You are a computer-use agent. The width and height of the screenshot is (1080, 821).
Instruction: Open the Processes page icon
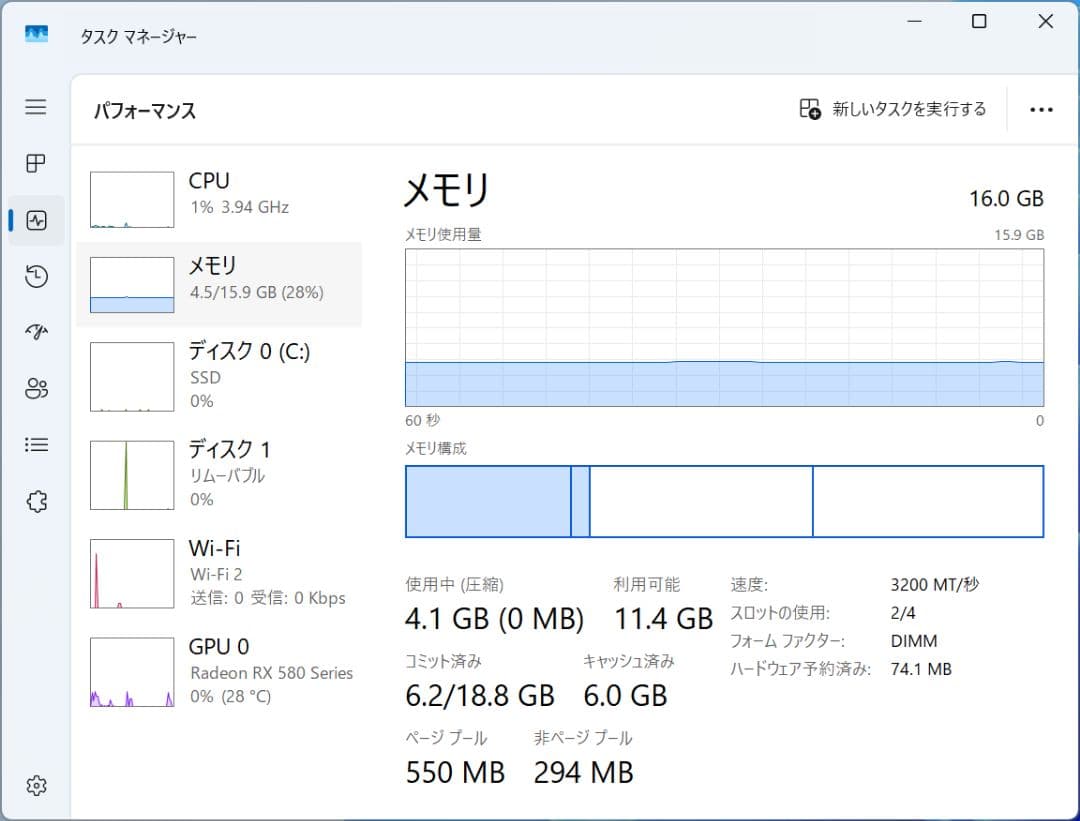click(35, 164)
